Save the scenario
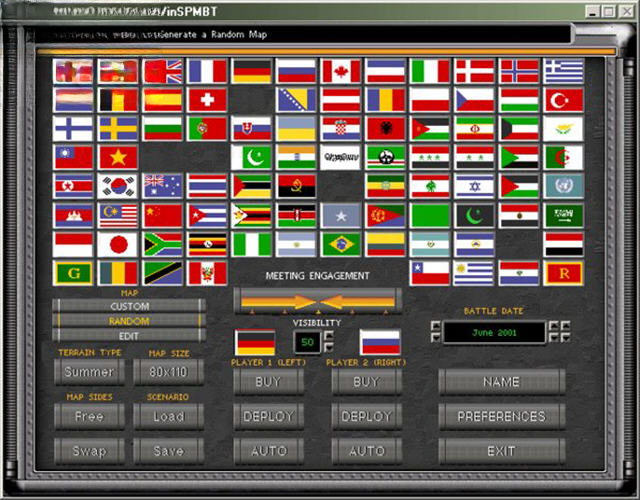The height and width of the screenshot is (500, 640). tap(169, 451)
